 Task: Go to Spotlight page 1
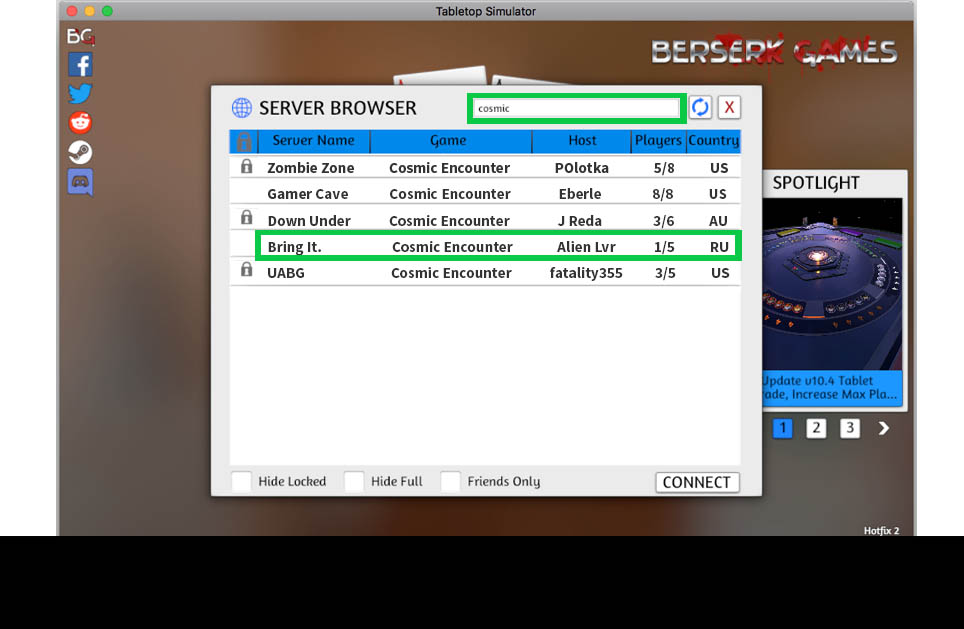click(x=783, y=428)
